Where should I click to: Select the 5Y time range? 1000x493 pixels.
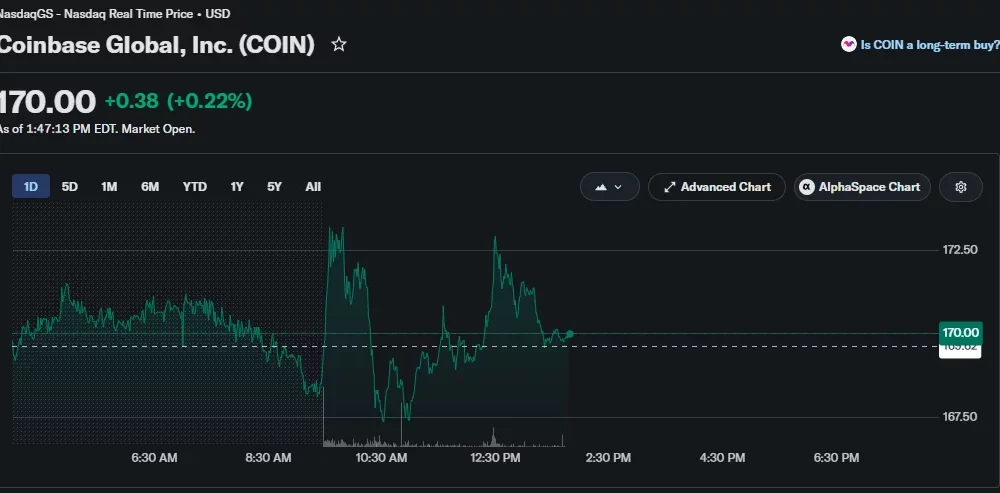pos(274,187)
